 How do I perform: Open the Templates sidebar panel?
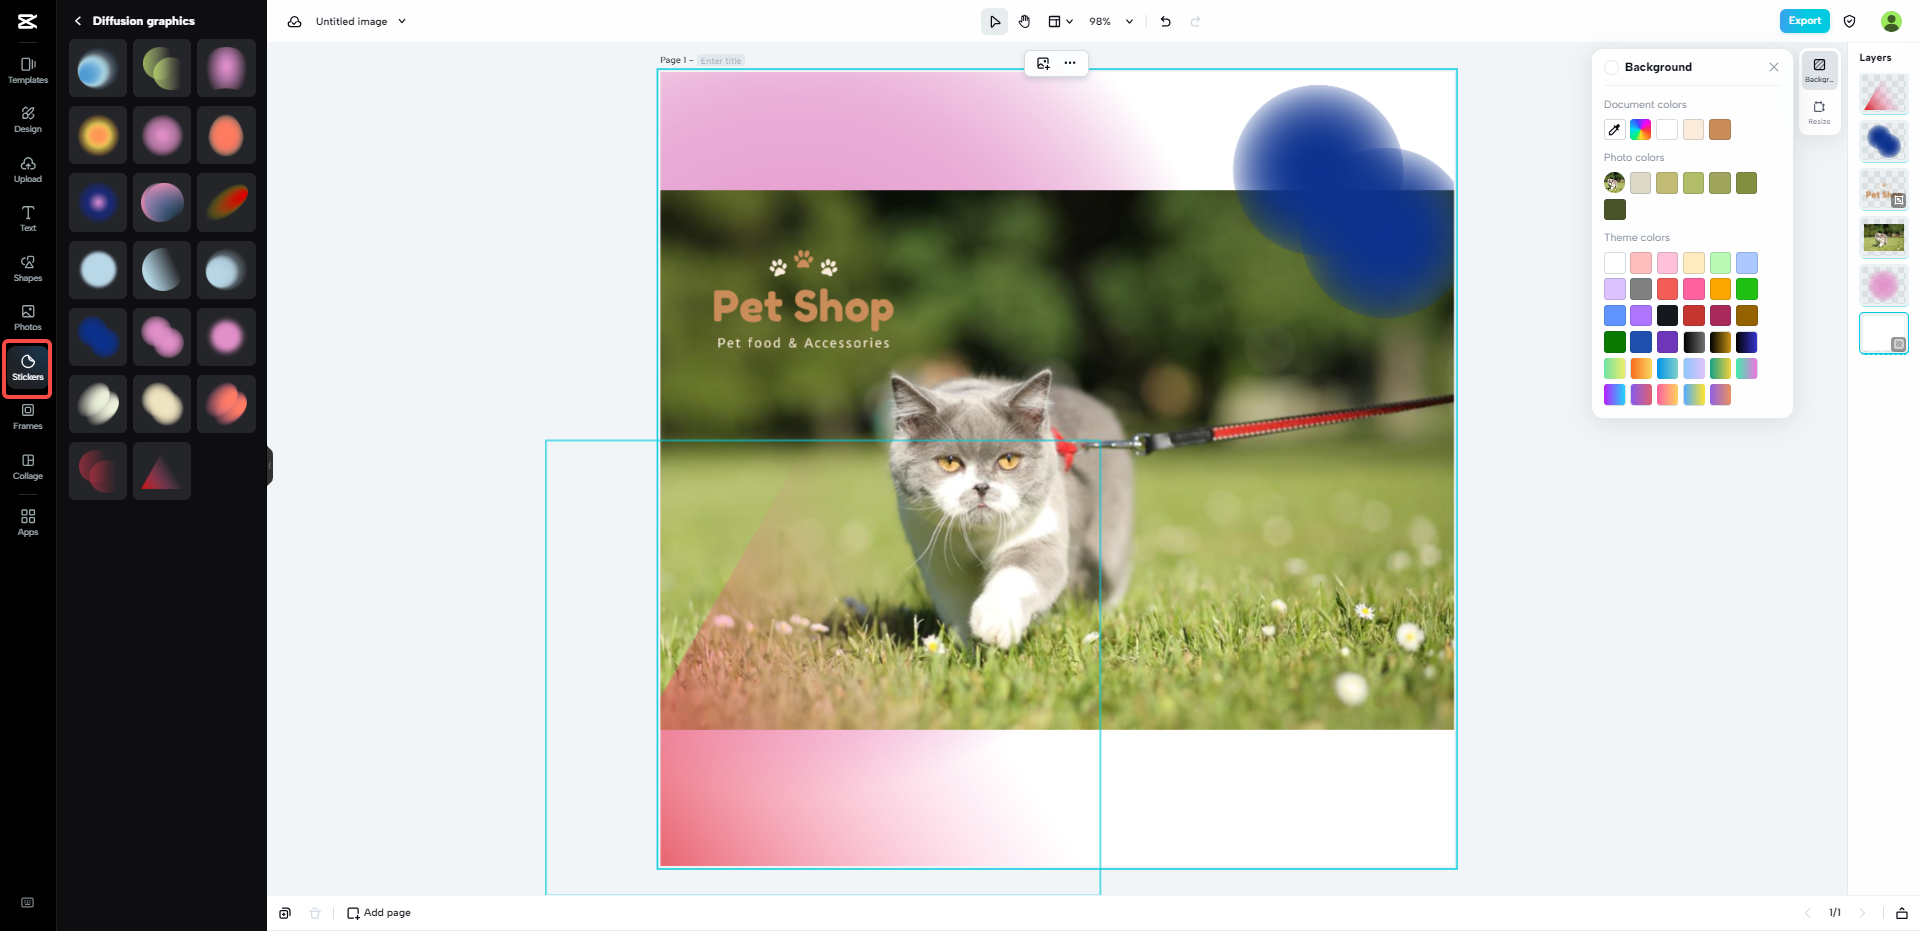pos(28,70)
